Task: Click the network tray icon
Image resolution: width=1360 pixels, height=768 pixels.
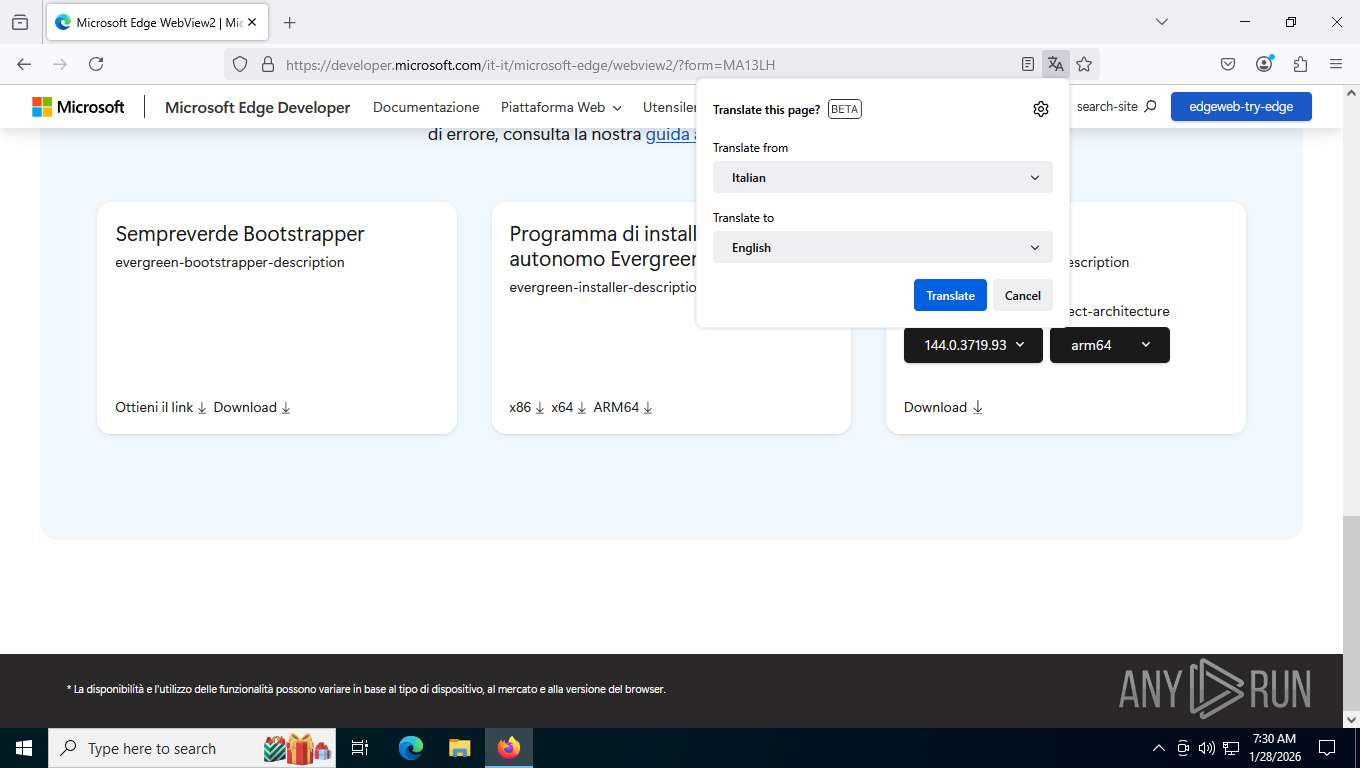Action: pos(1231,748)
